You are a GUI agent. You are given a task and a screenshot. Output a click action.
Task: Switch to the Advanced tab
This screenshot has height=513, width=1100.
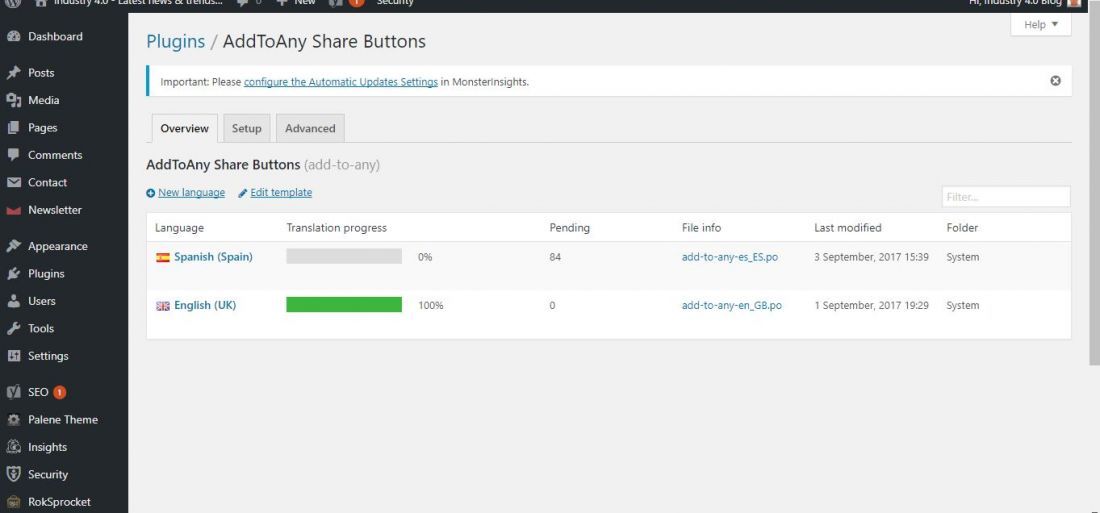click(x=310, y=128)
